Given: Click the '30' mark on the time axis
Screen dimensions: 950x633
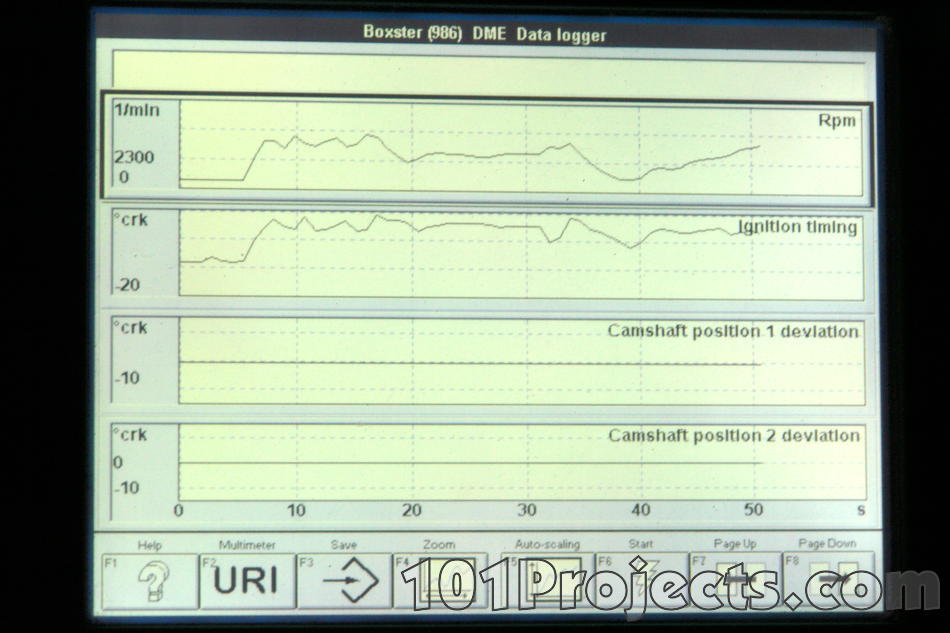Looking at the screenshot, I should coord(527,511).
